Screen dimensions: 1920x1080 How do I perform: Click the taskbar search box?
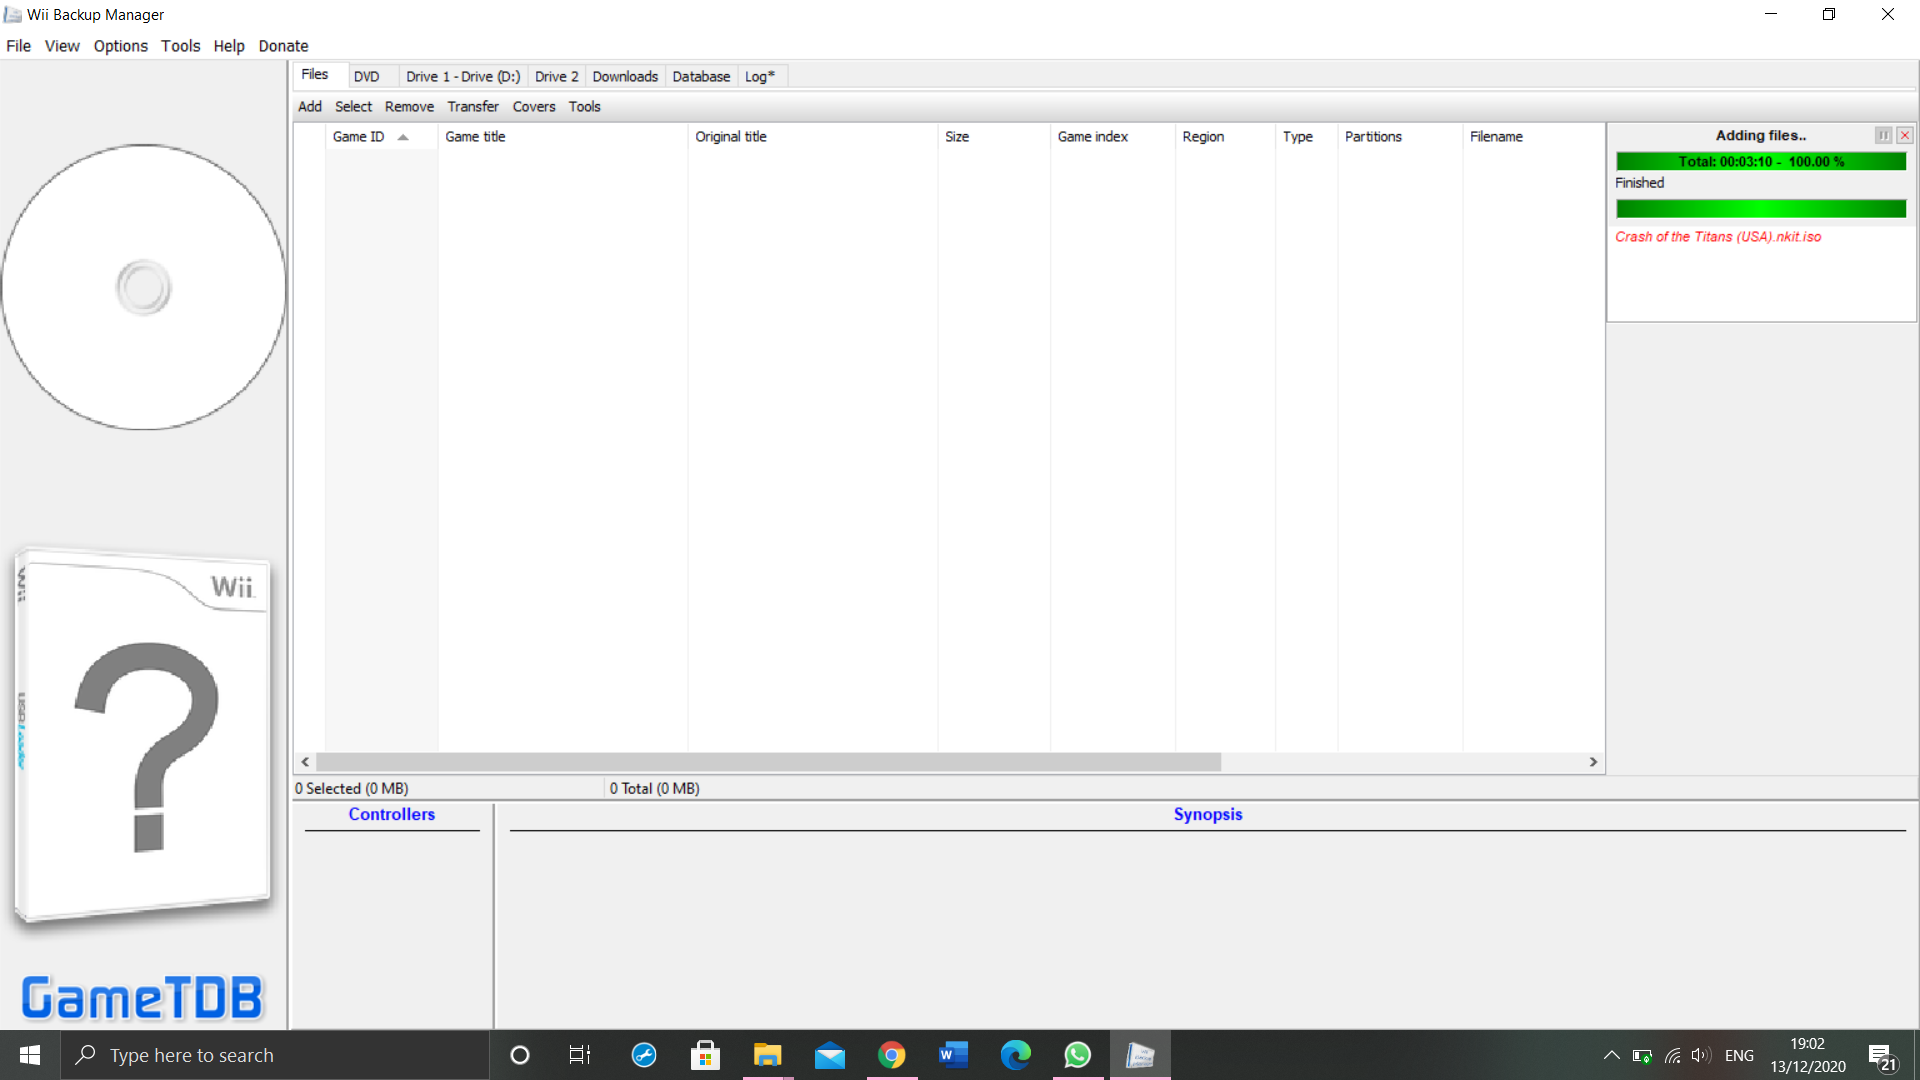(275, 1055)
